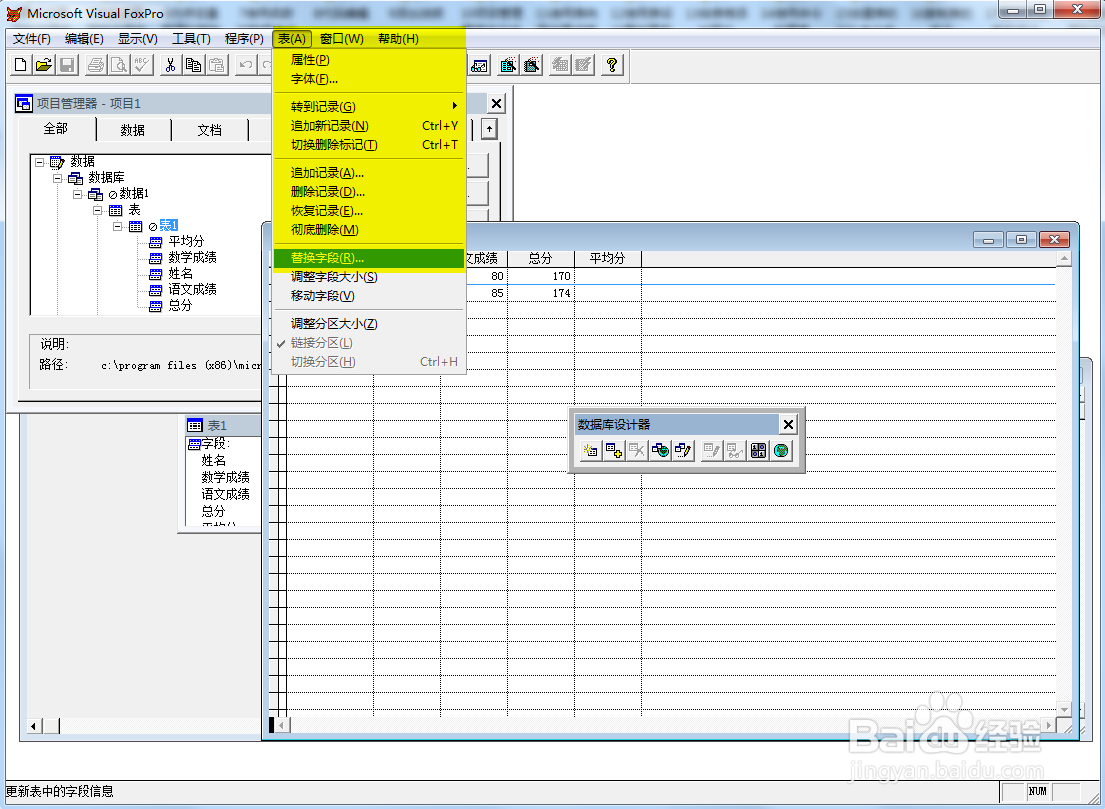Click the up-arrow collapse button of 项目管理器

pyautogui.click(x=489, y=129)
